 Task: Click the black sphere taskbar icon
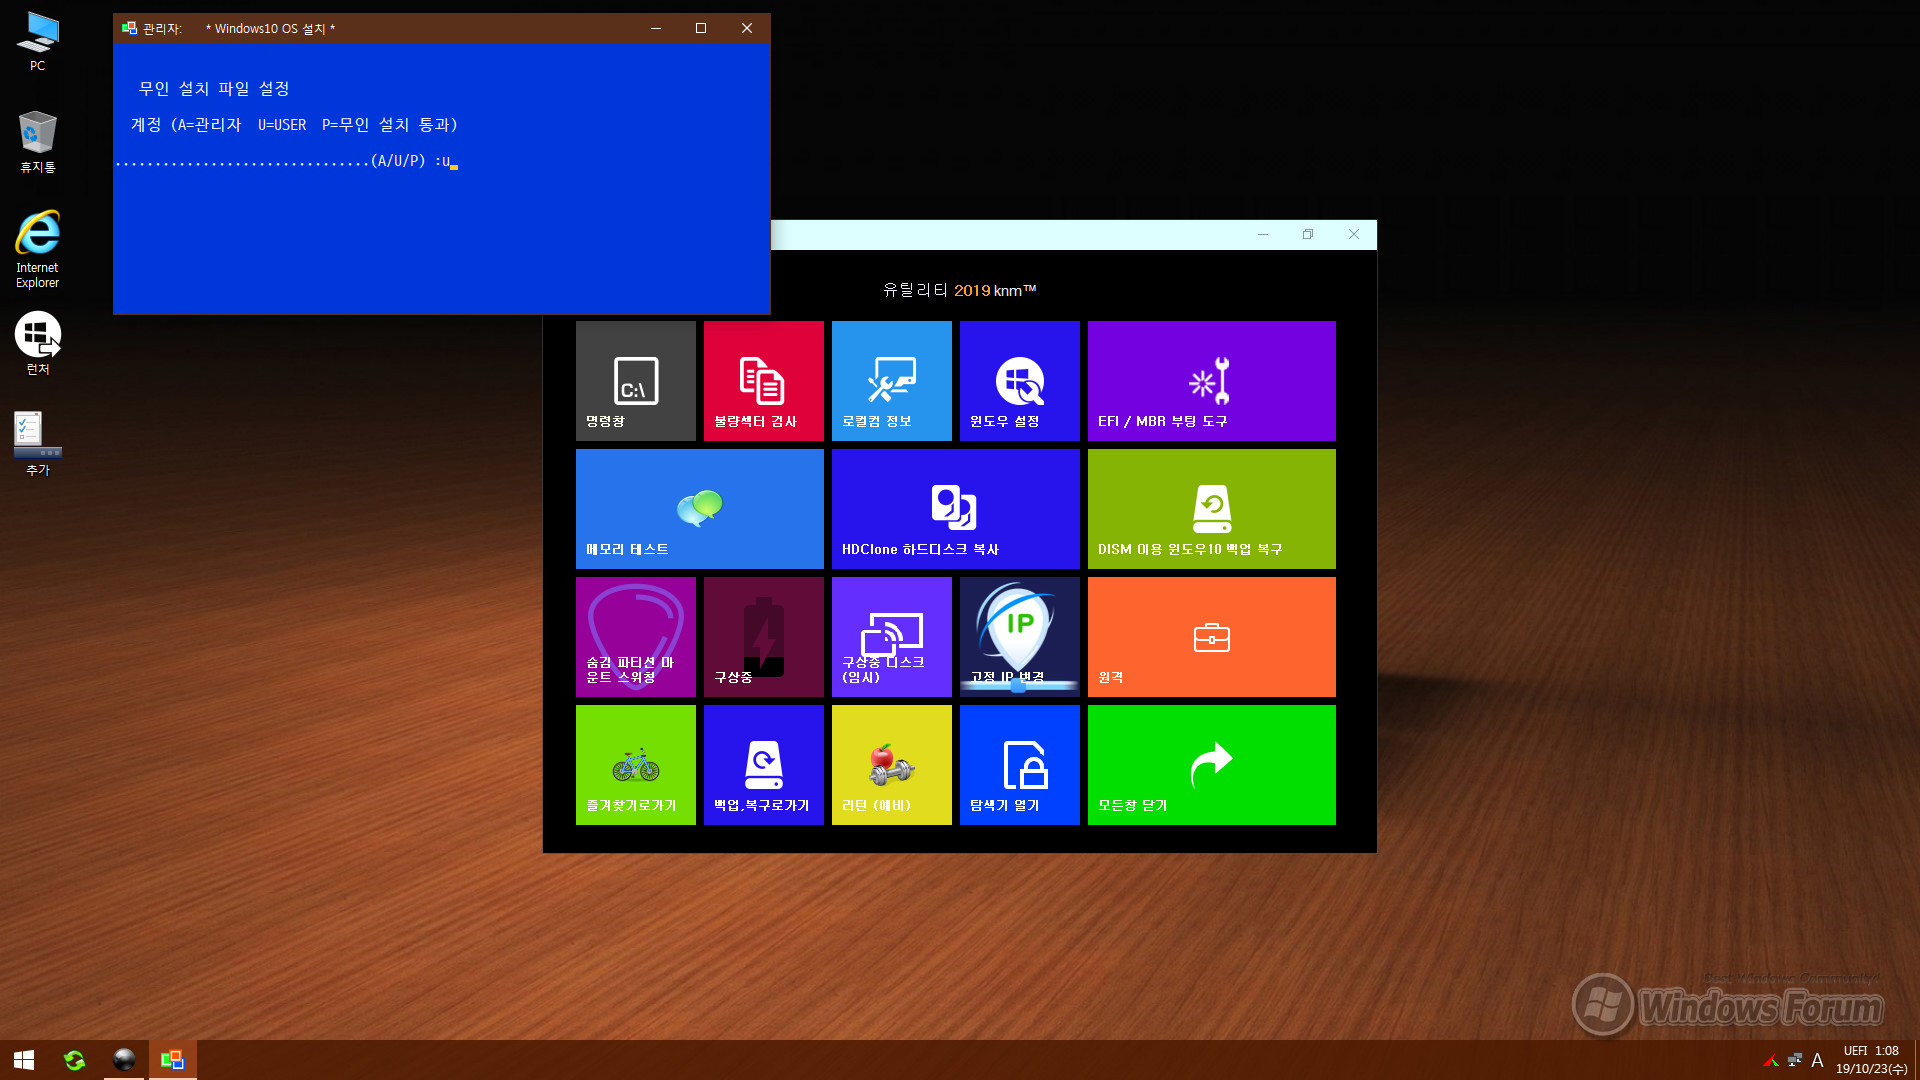coord(124,1060)
